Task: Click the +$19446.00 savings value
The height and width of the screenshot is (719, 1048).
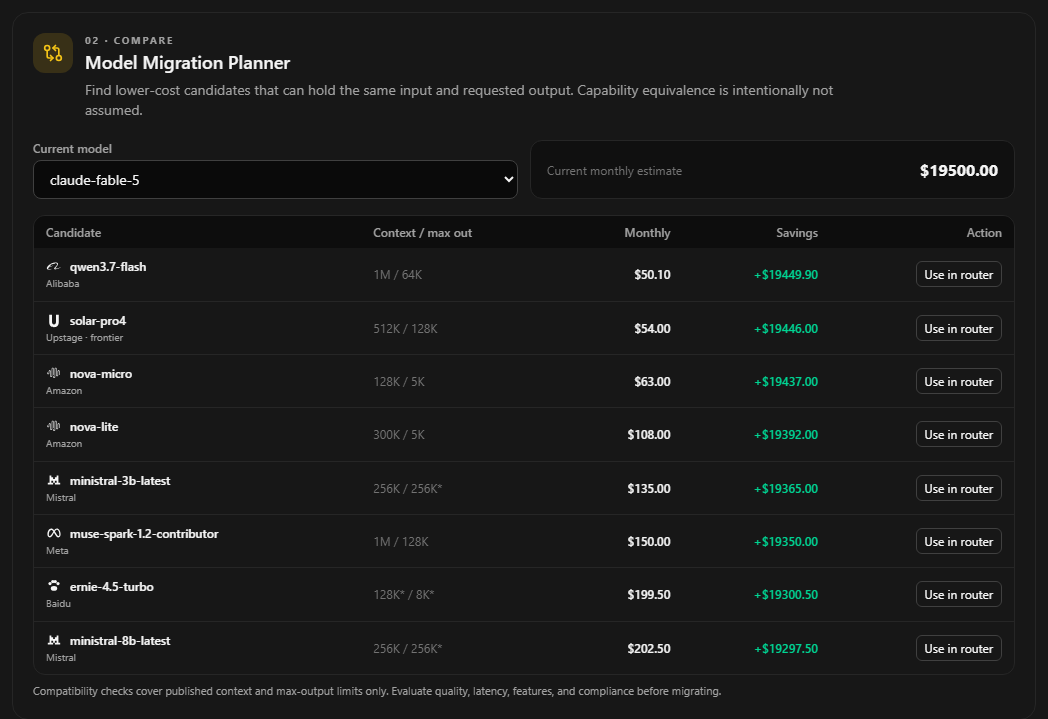Action: tap(786, 328)
